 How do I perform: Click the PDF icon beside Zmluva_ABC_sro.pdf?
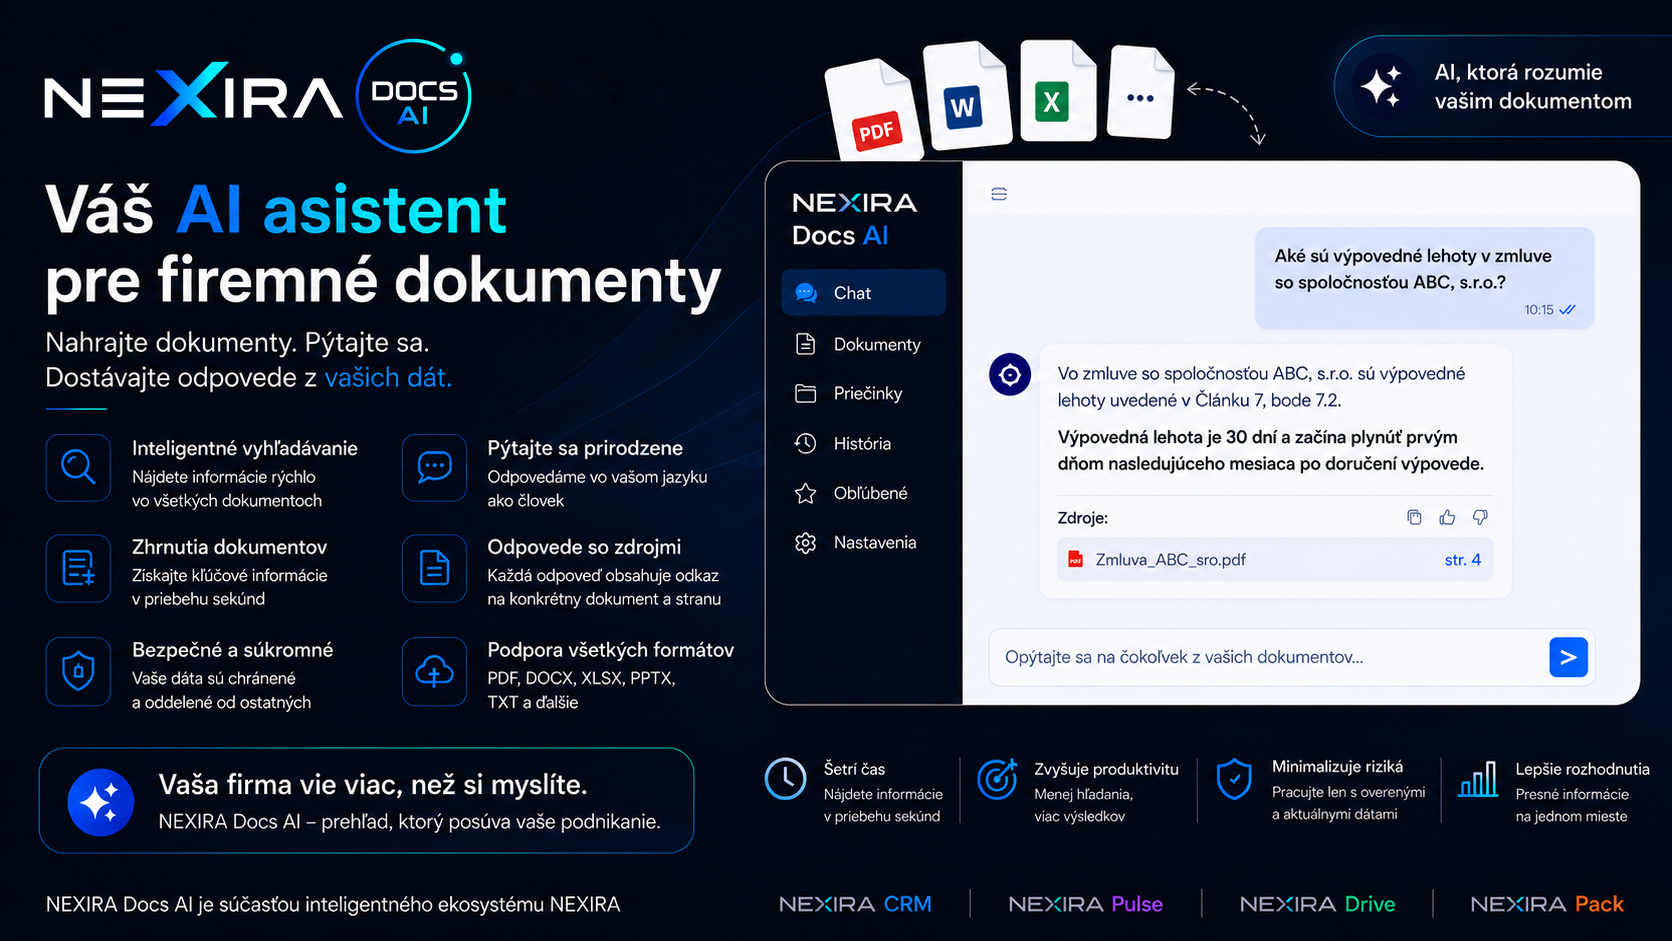1075,560
